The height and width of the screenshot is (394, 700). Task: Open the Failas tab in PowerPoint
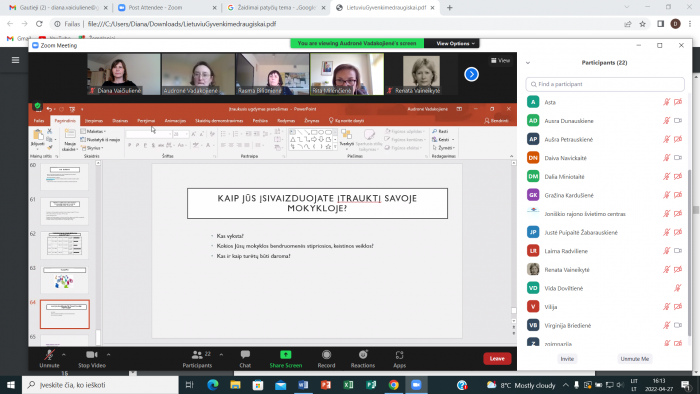39,120
